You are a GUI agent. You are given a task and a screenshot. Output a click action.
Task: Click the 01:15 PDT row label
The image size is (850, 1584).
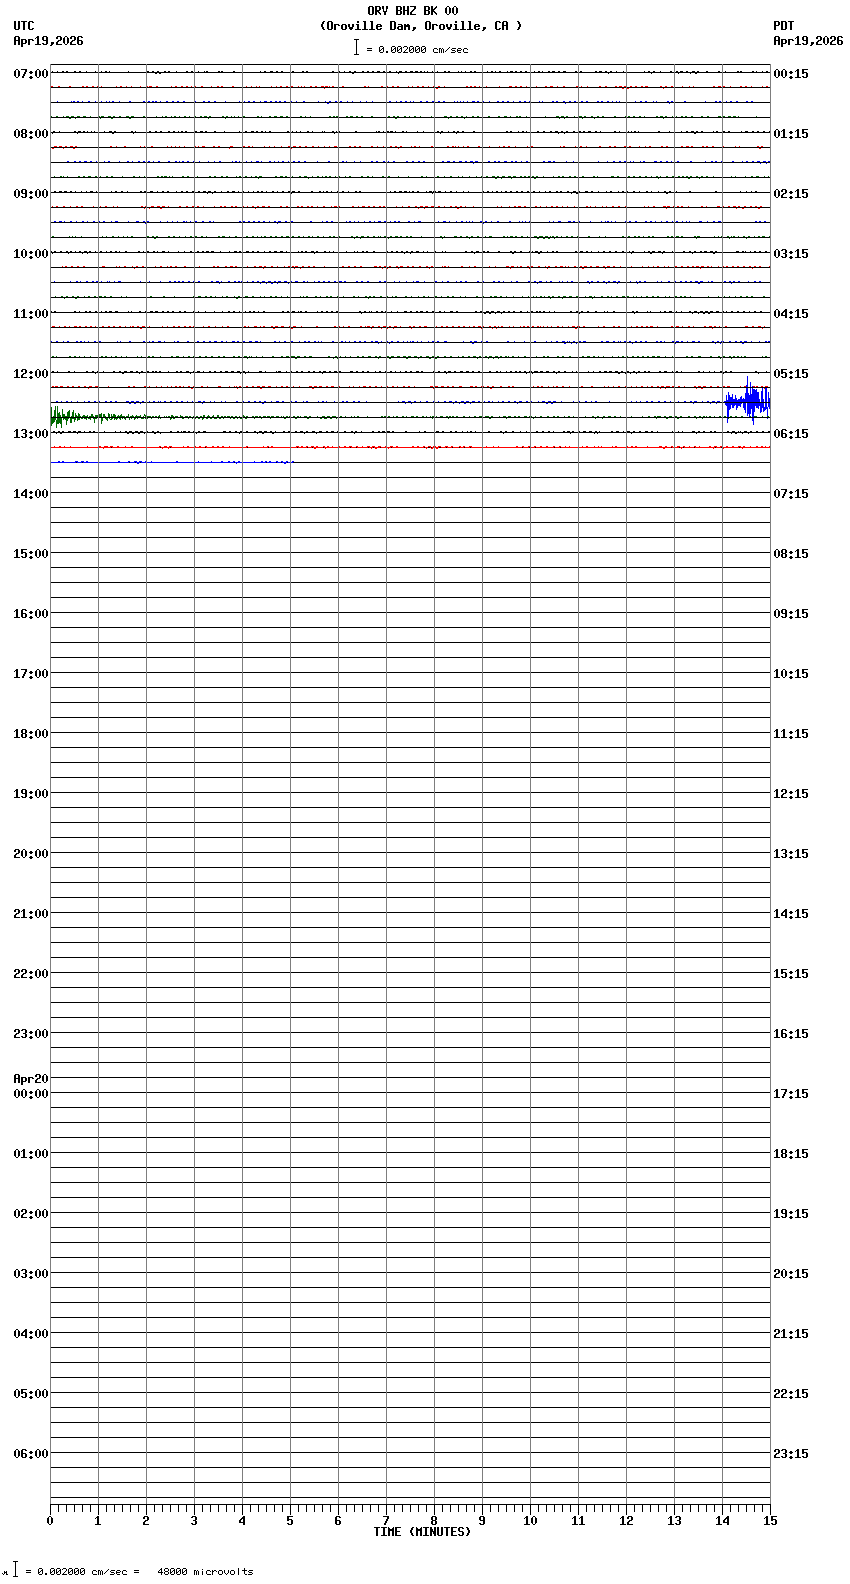point(791,134)
